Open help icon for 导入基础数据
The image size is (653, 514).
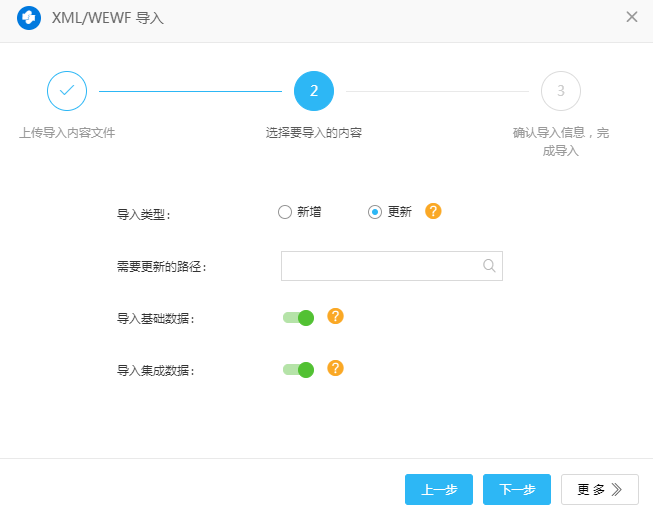click(x=335, y=316)
